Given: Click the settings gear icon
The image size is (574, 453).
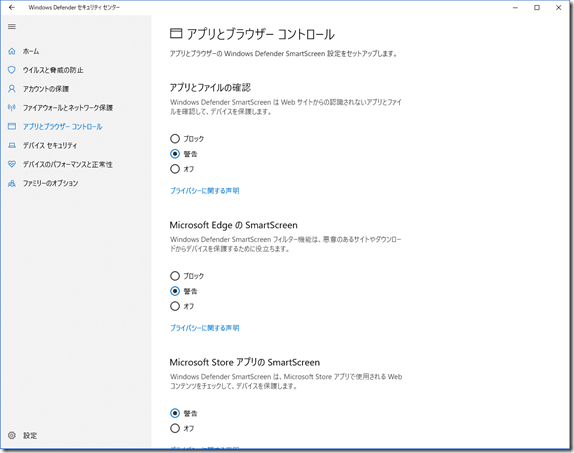Looking at the screenshot, I should tap(12, 435).
